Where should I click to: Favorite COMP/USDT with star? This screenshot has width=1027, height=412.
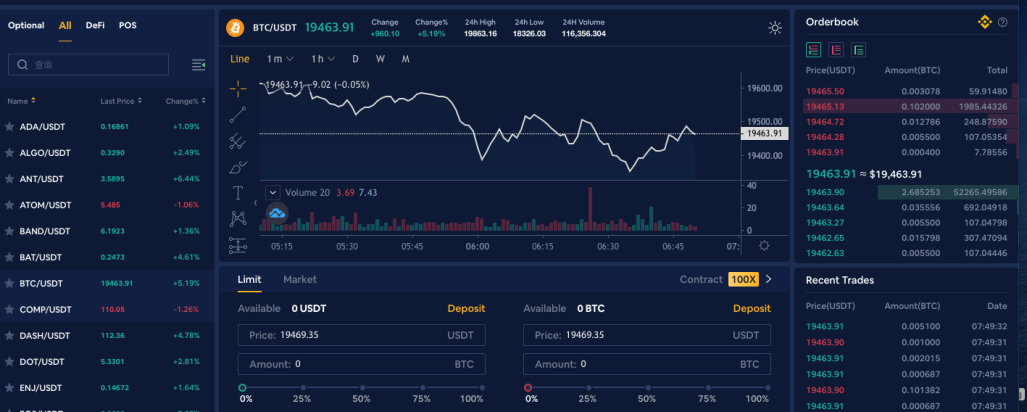click(9, 309)
